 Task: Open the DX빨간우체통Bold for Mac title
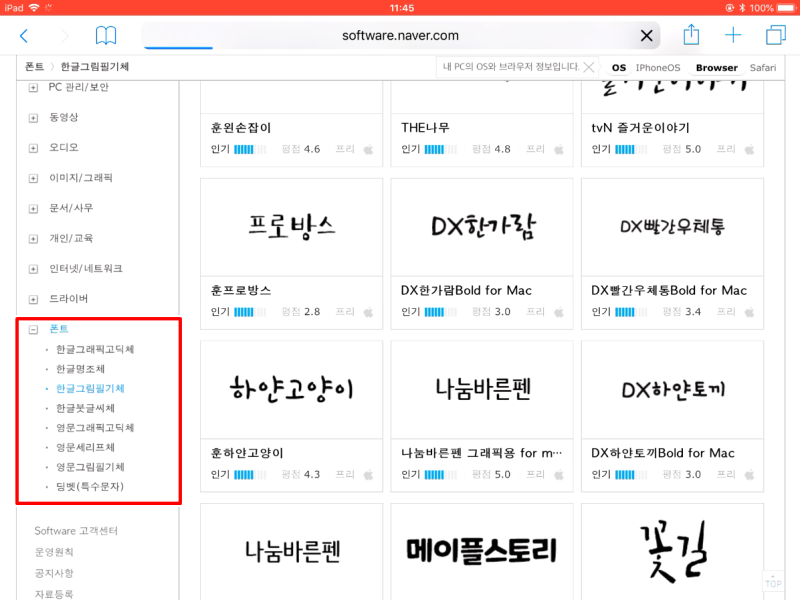(669, 290)
